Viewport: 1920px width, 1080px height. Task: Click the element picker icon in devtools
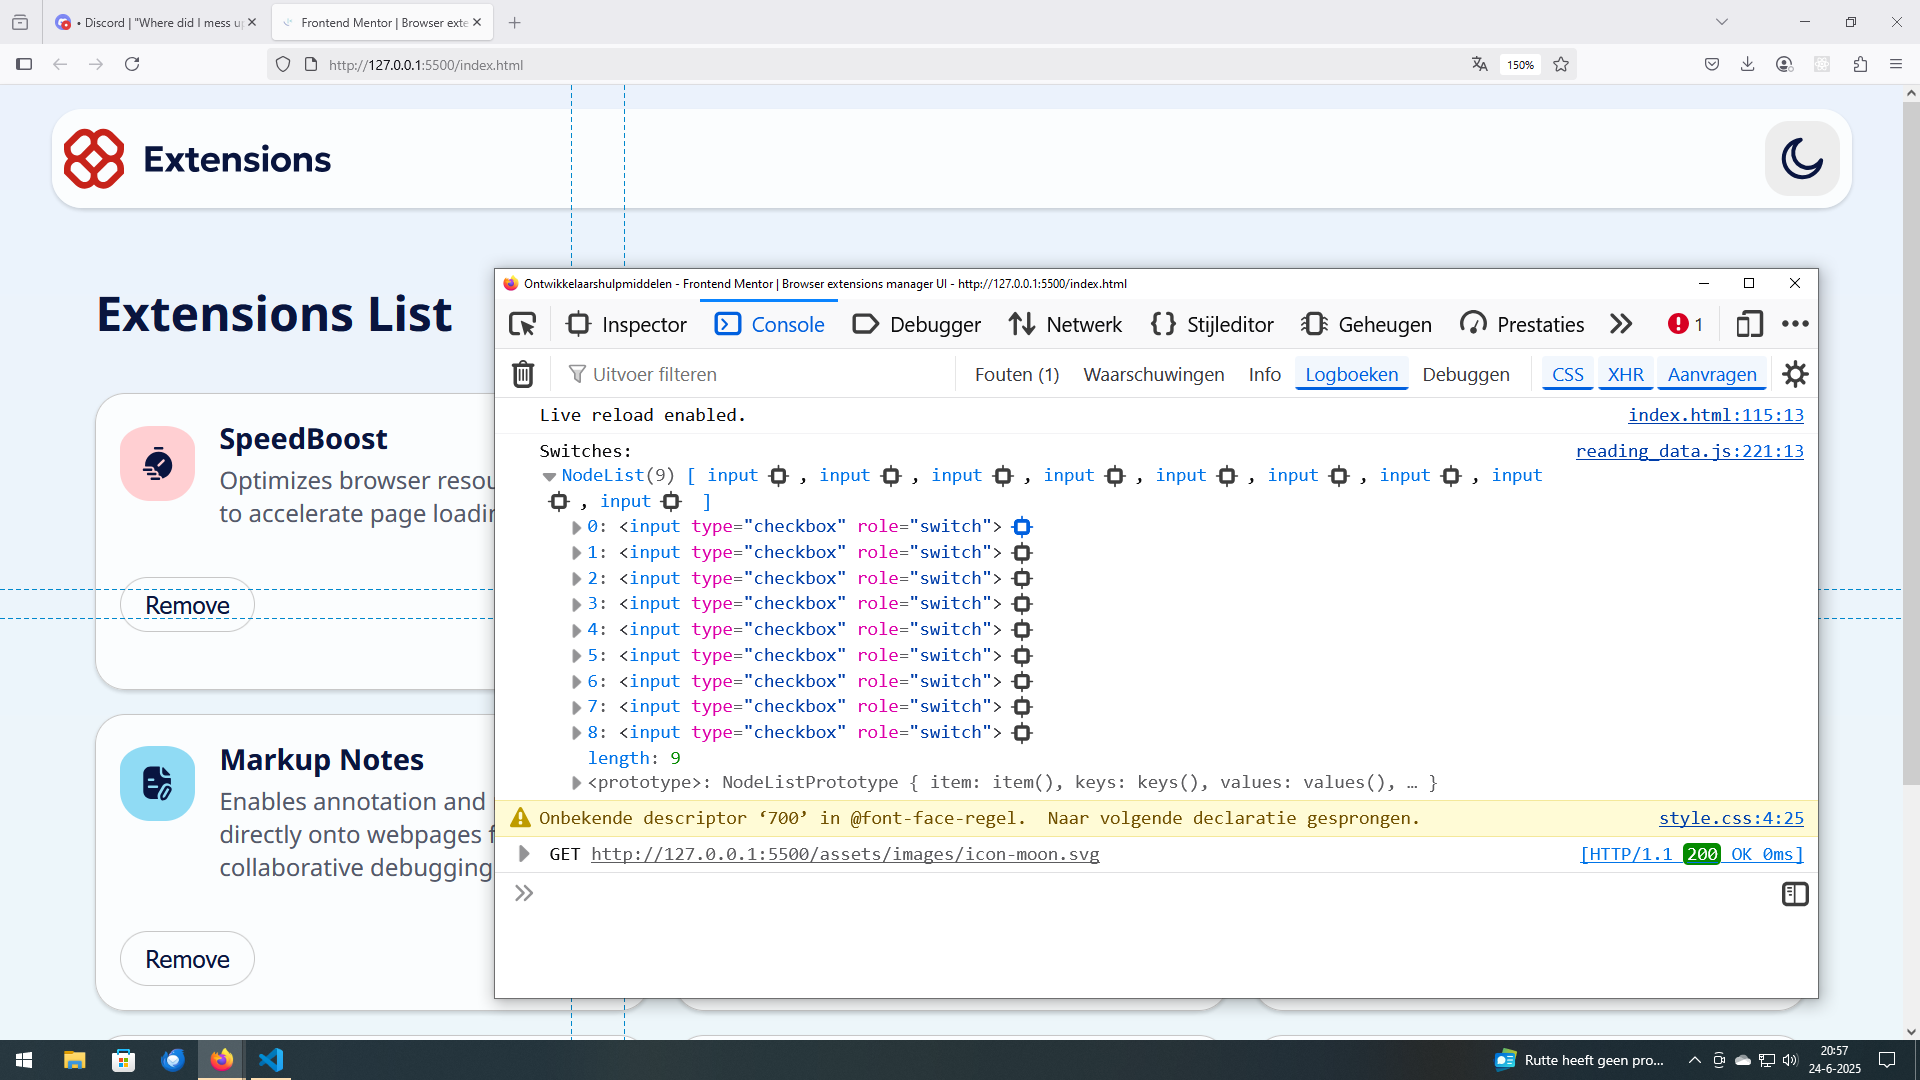pos(523,324)
